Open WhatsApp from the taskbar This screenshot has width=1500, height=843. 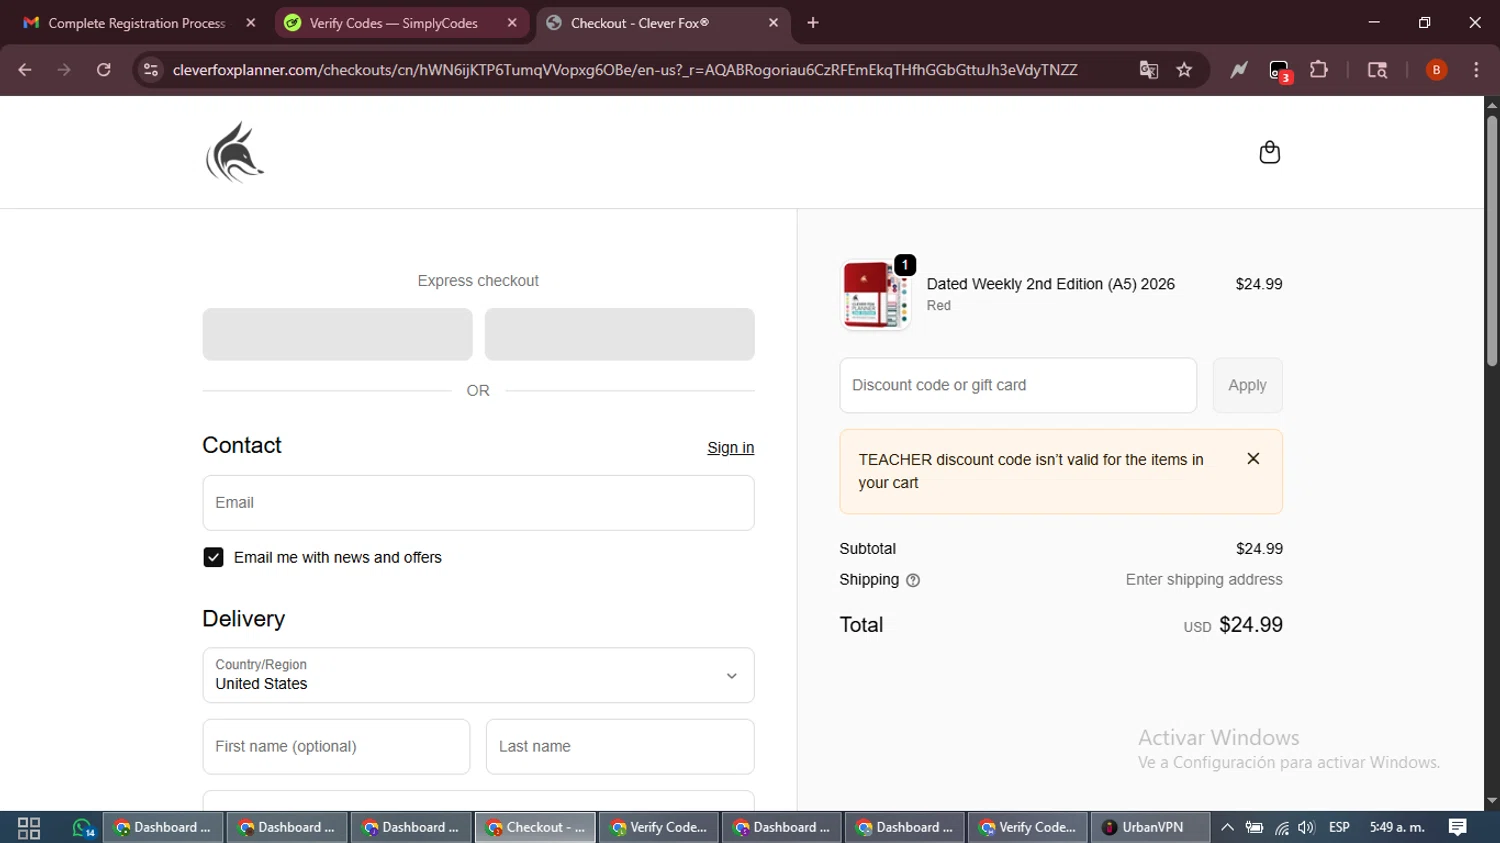[x=82, y=828]
